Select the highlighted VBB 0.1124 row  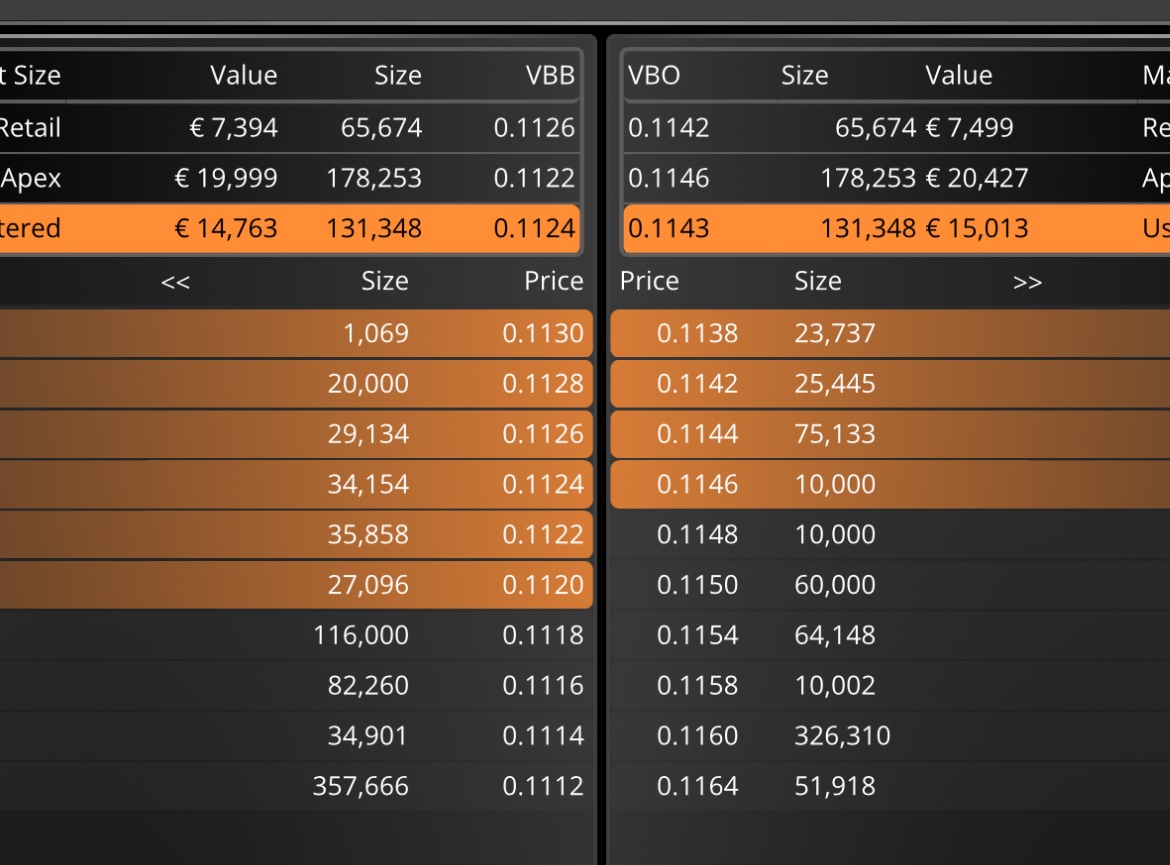290,228
